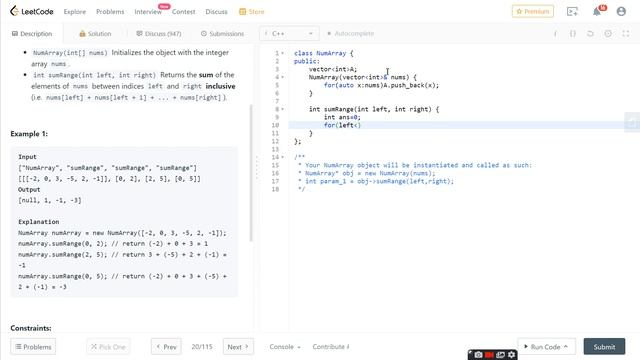Click the code line 'vector<int>A;'
Viewport: 640px width, 360px height.
click(x=333, y=69)
